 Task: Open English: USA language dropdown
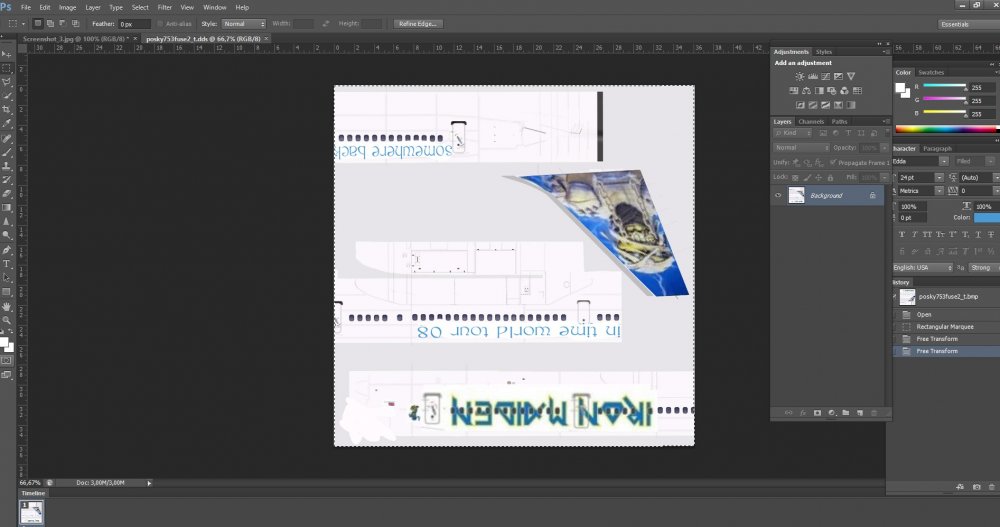point(922,267)
